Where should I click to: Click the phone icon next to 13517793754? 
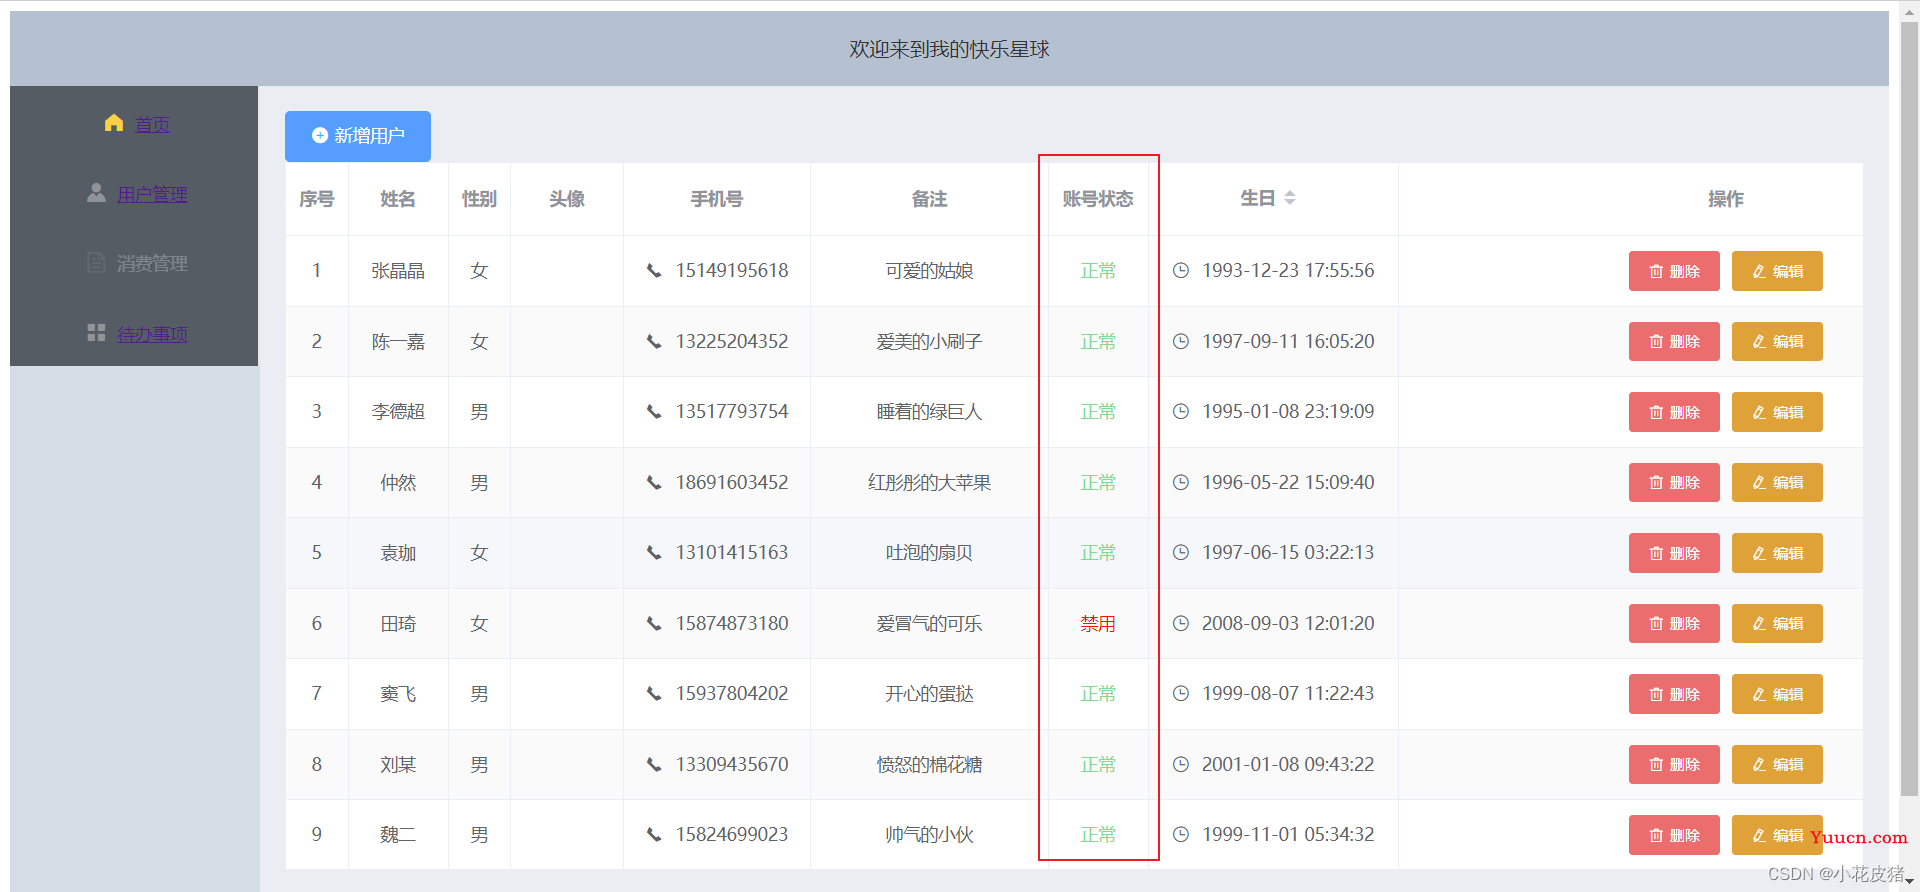click(x=654, y=412)
